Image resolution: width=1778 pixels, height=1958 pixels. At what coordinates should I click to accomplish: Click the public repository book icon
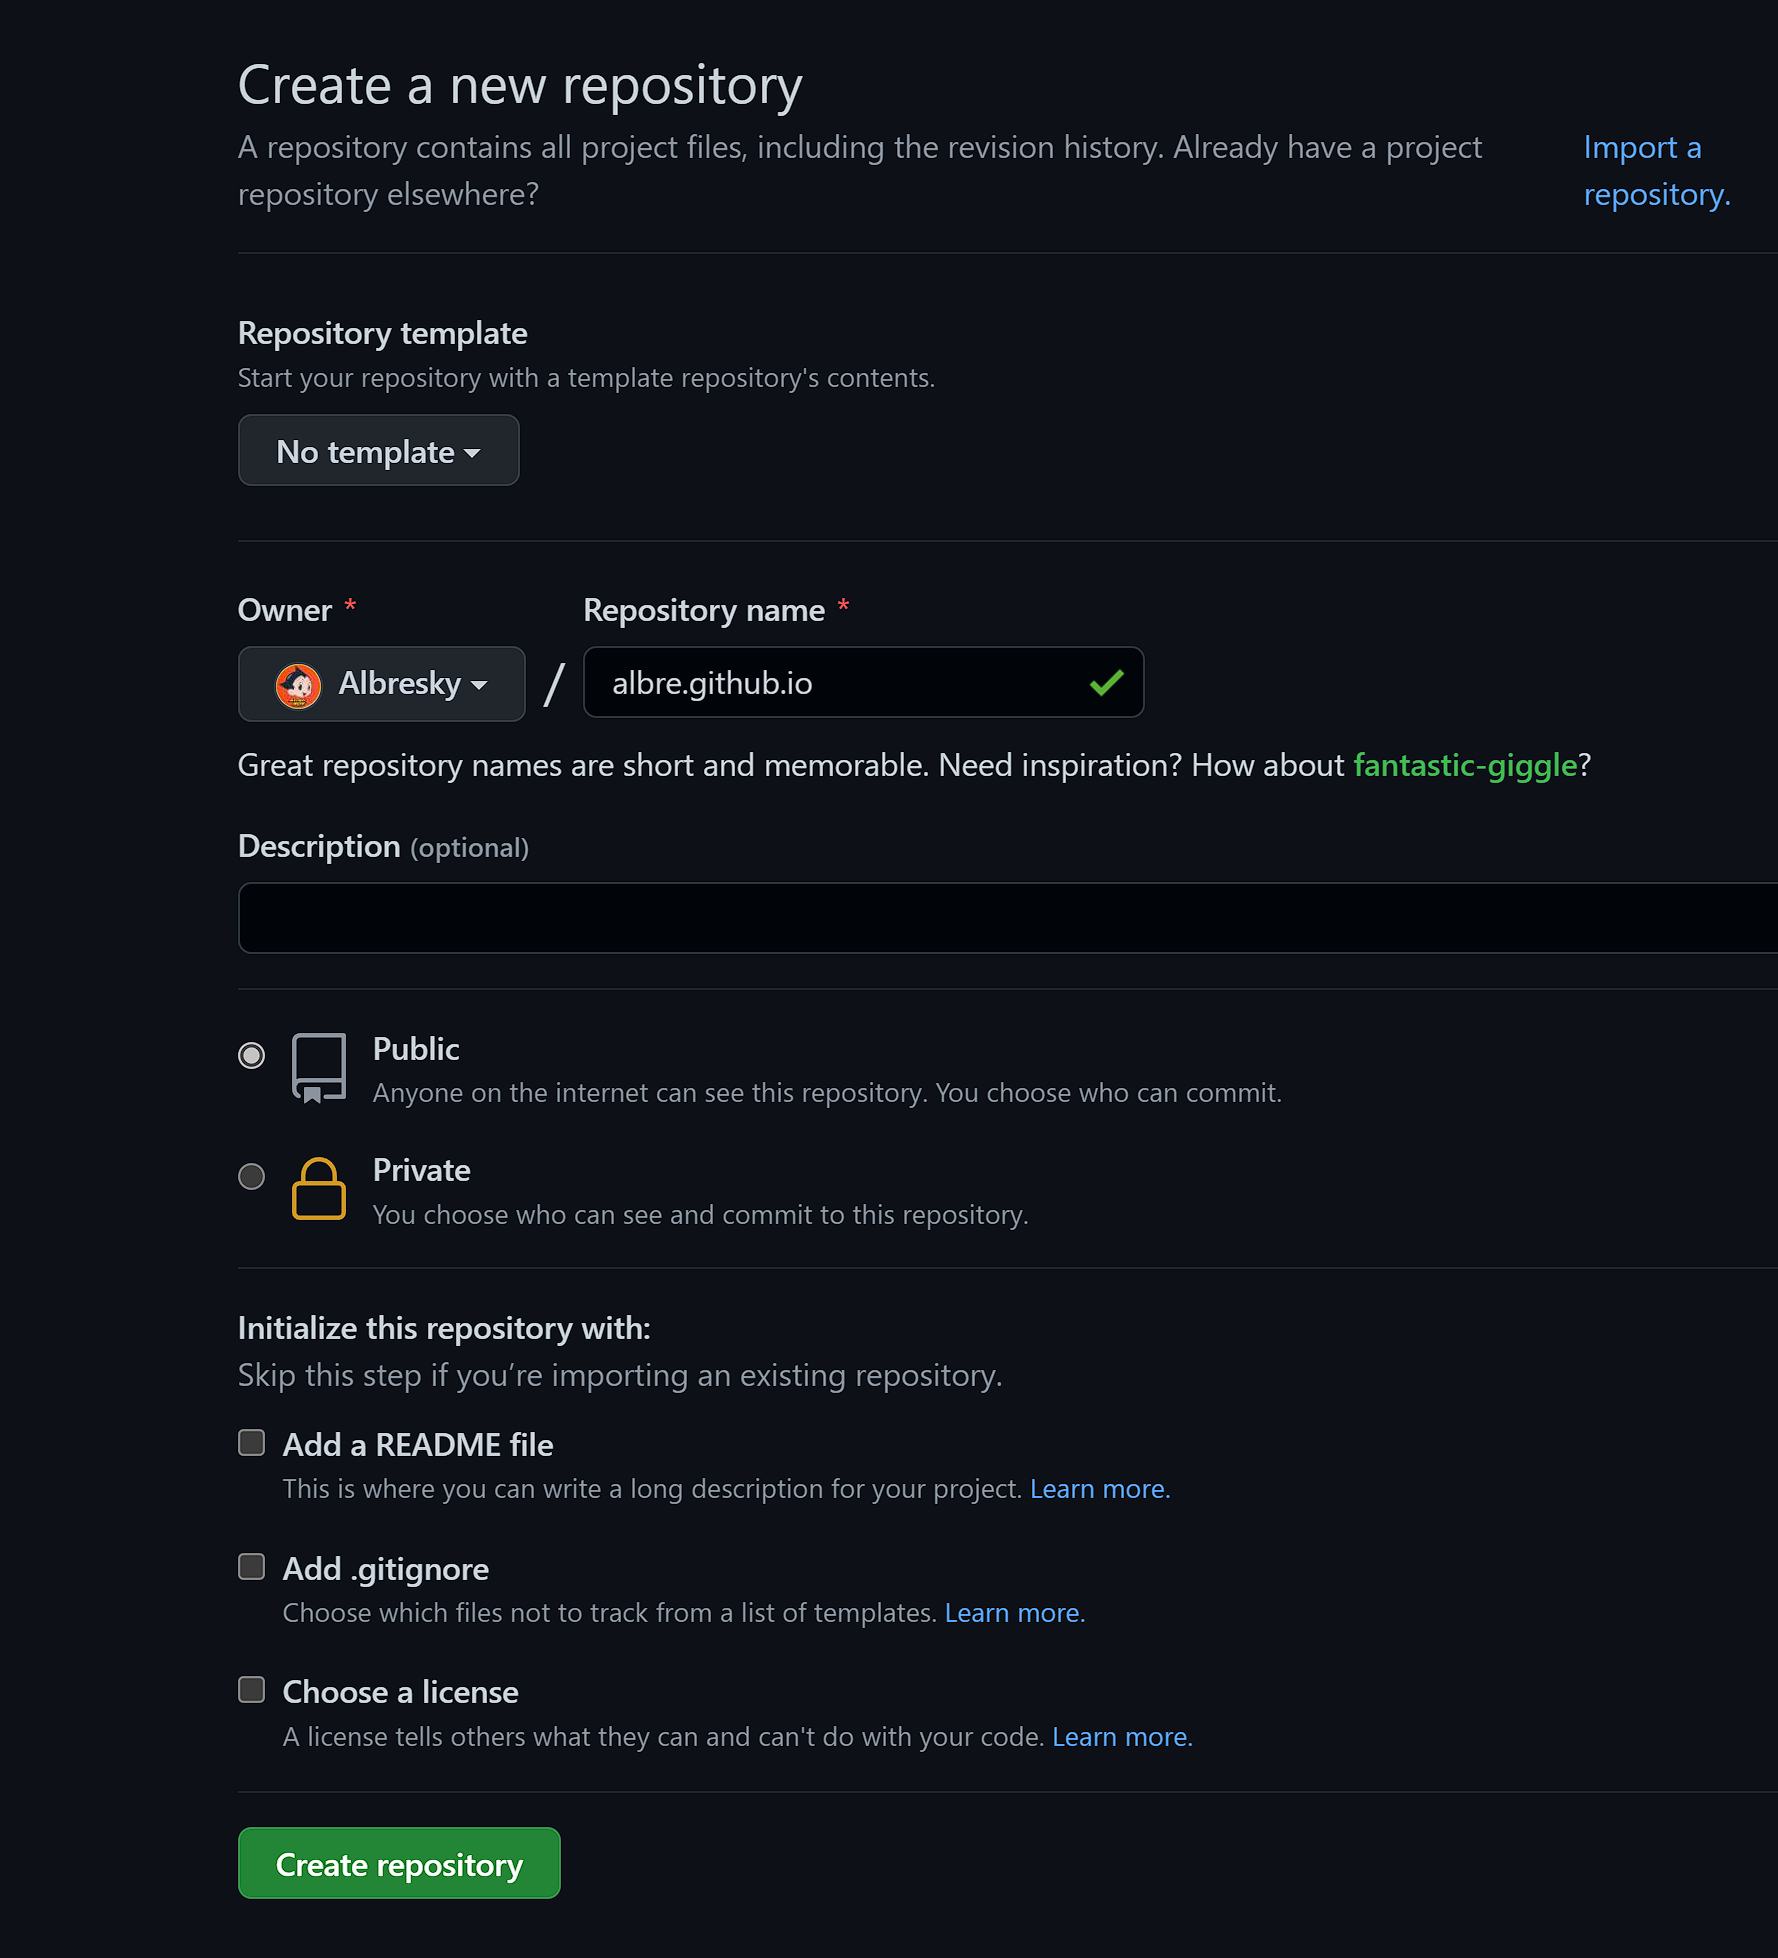pyautogui.click(x=319, y=1068)
